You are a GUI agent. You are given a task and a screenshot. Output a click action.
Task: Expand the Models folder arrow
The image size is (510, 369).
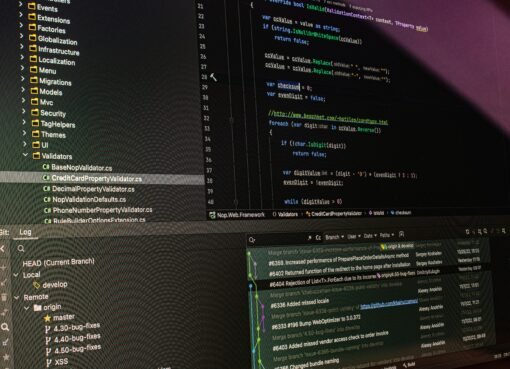click(x=23, y=90)
